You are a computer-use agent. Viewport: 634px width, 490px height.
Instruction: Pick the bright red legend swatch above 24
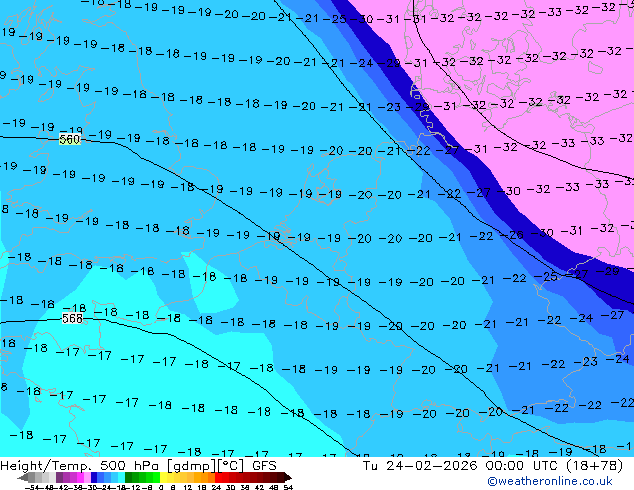pos(218,477)
